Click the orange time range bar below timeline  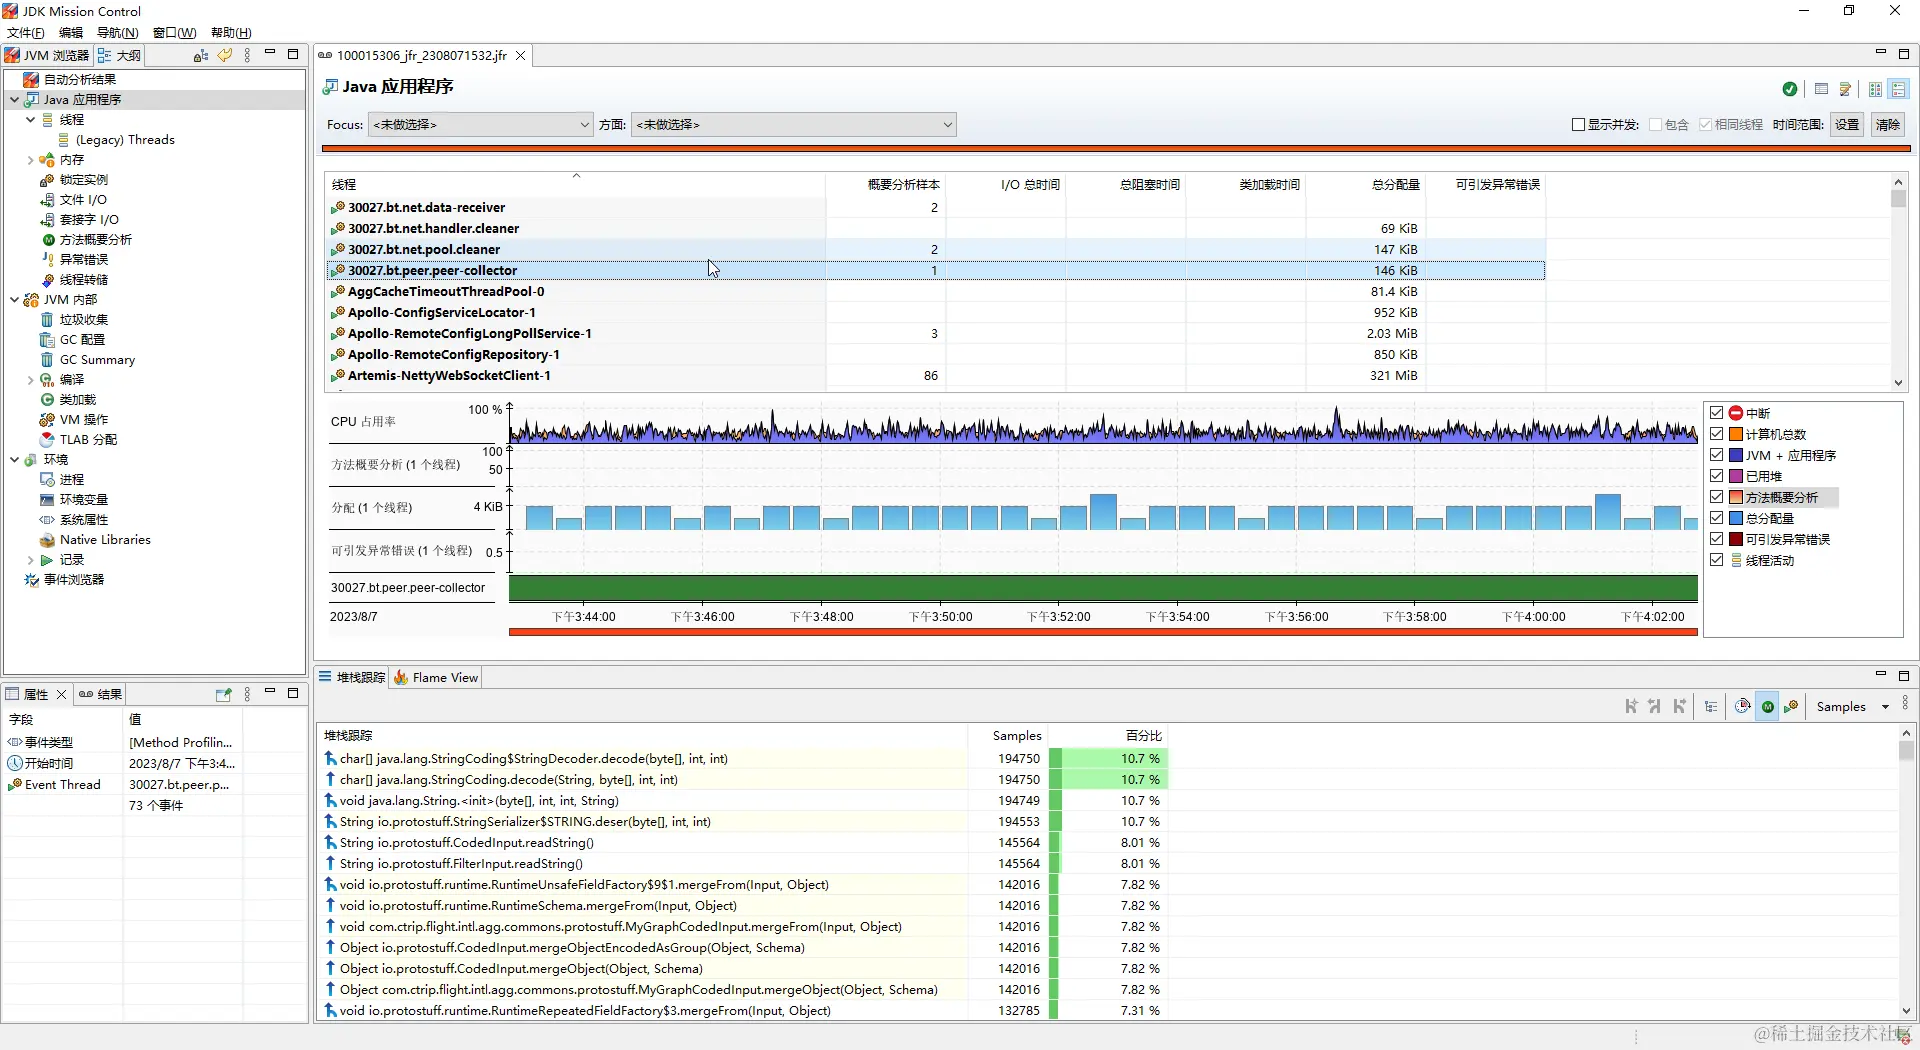1103,631
